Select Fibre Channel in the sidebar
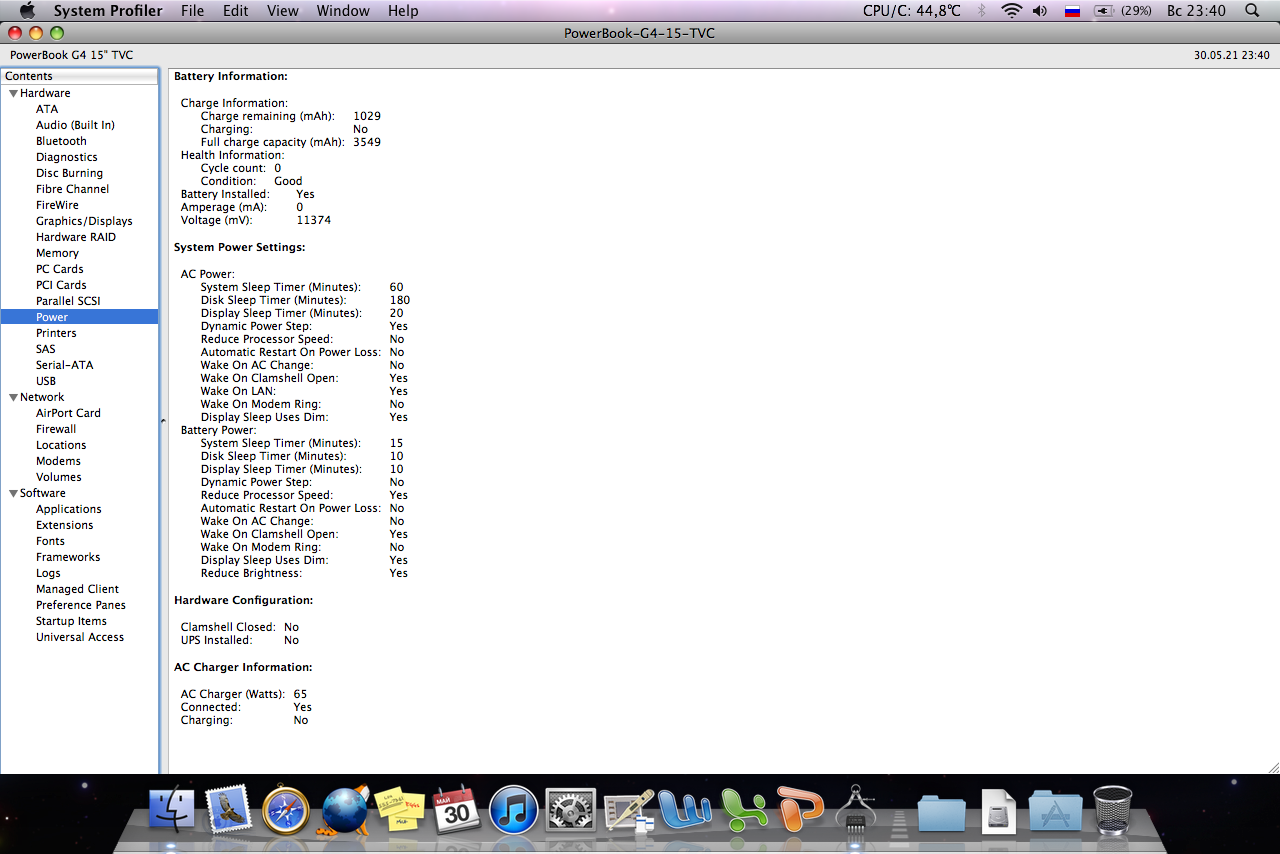The height and width of the screenshot is (854, 1280). tap(79, 189)
